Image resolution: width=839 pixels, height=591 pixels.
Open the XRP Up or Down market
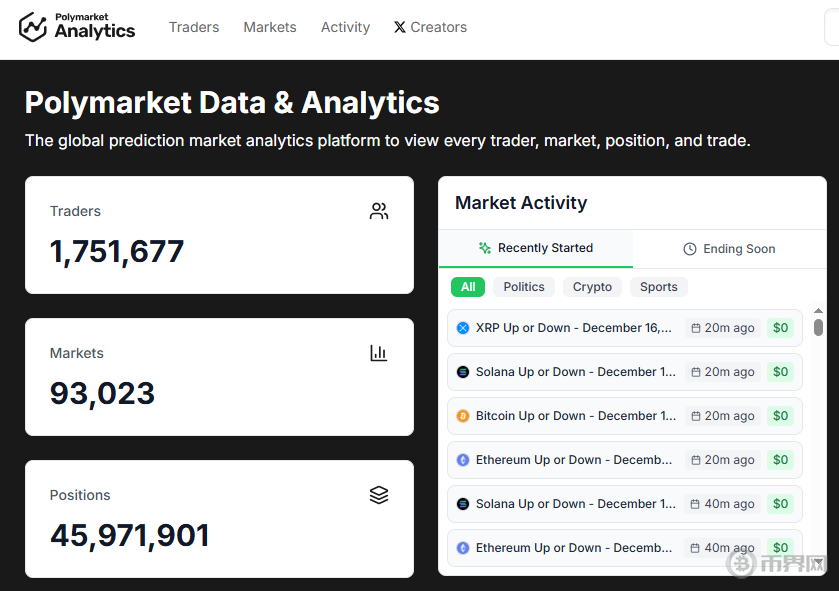(573, 328)
